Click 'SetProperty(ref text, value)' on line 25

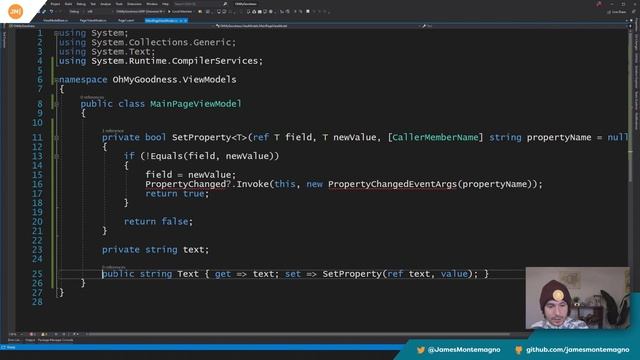pos(397,274)
